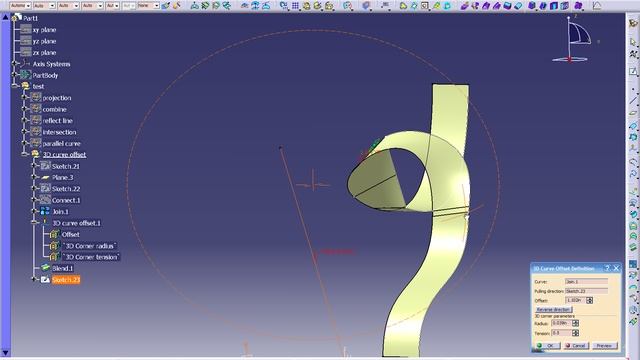This screenshot has height=360, width=640.
Task: Select Plane.3 in the tree
Action: (x=62, y=178)
